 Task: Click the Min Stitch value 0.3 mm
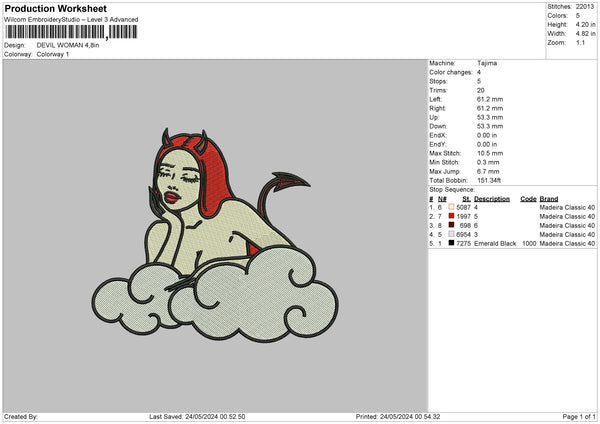pyautogui.click(x=488, y=162)
